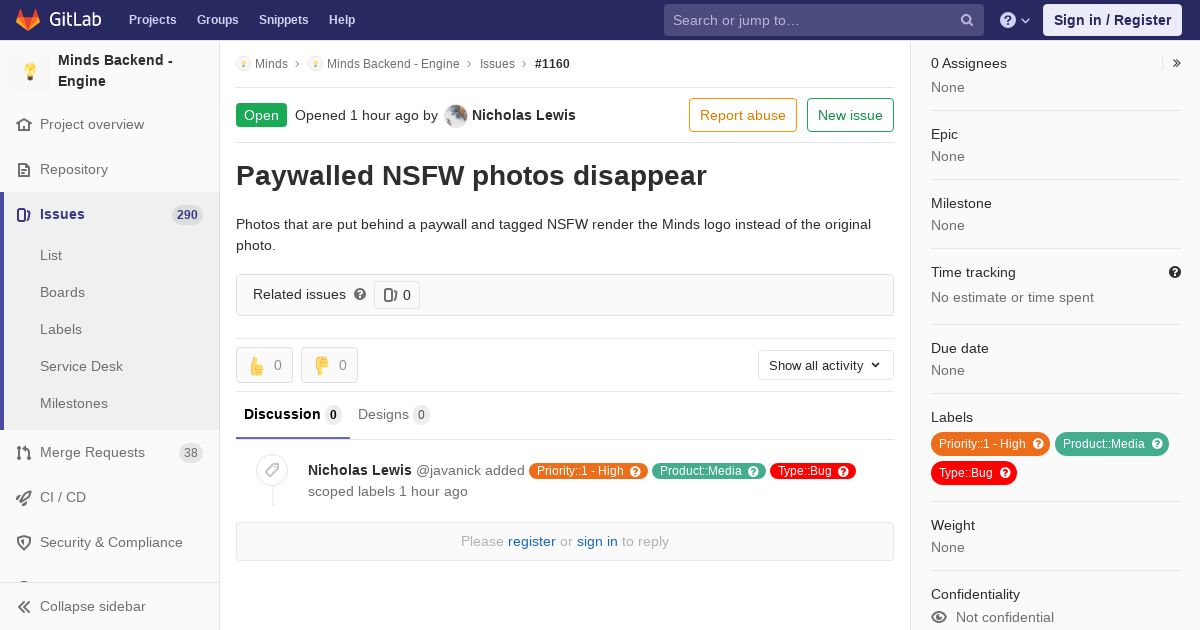Image resolution: width=1200 pixels, height=630 pixels.
Task: Click help icon on sidebar Type::Bug label
Action: point(1005,473)
